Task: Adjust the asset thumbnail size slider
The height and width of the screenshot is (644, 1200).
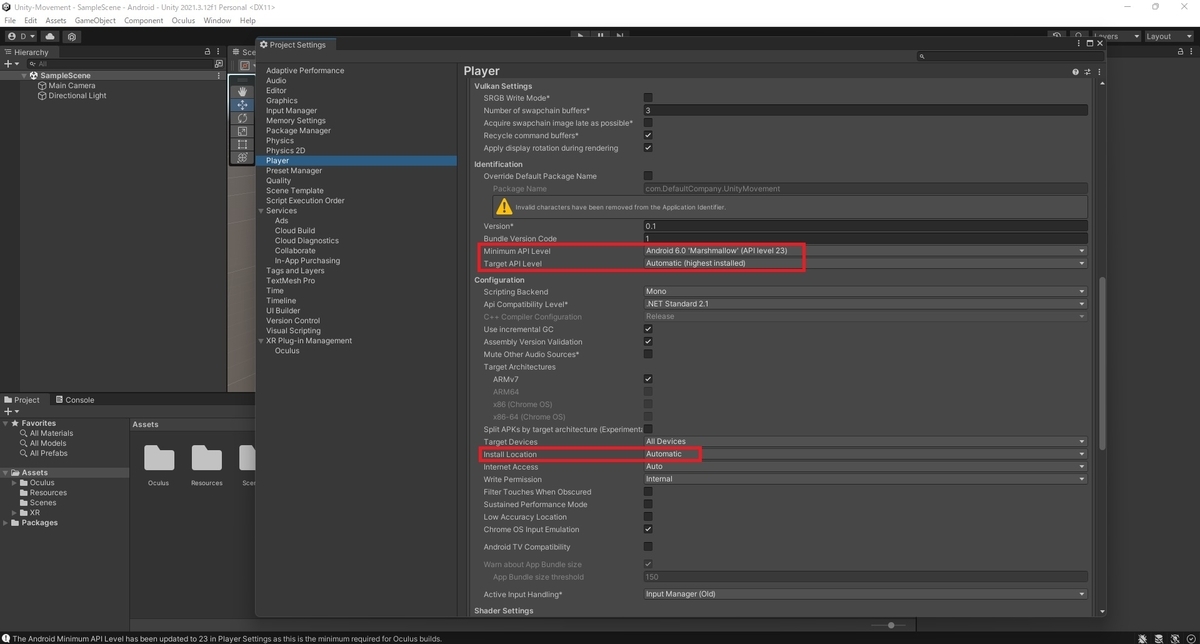Action: coord(890,625)
